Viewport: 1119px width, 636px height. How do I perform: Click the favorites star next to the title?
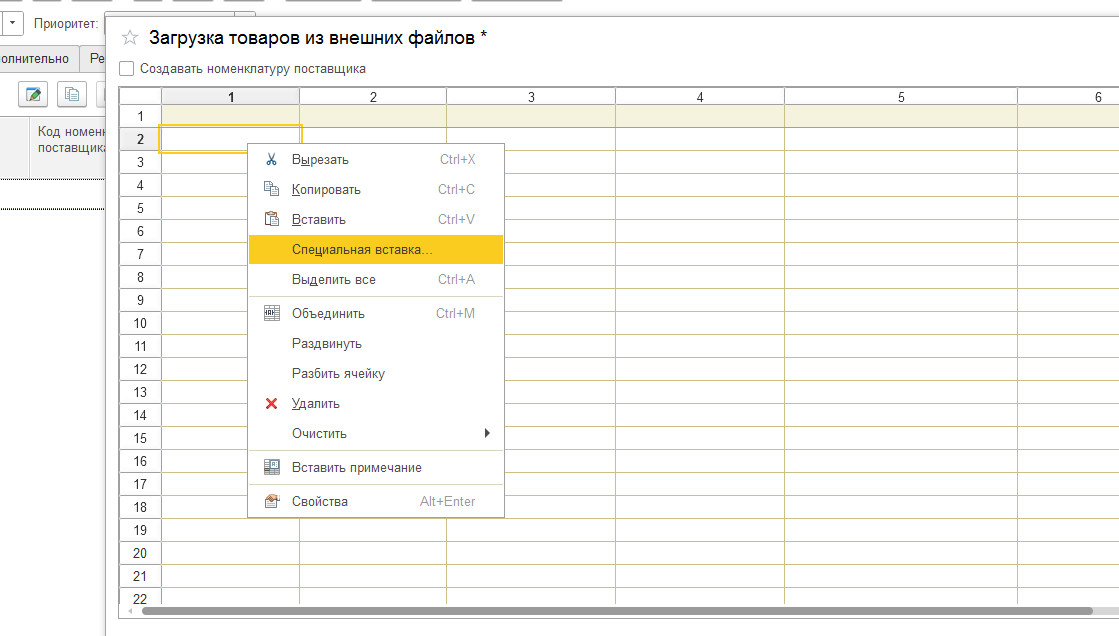(x=129, y=38)
